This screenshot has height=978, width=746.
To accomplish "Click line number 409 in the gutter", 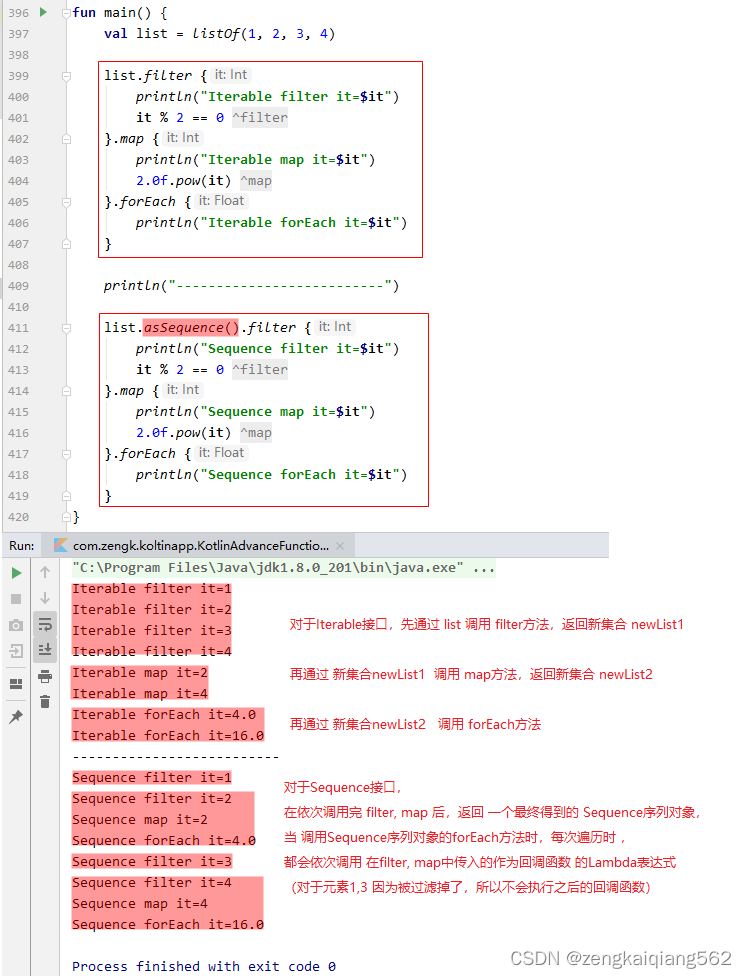I will click(19, 286).
